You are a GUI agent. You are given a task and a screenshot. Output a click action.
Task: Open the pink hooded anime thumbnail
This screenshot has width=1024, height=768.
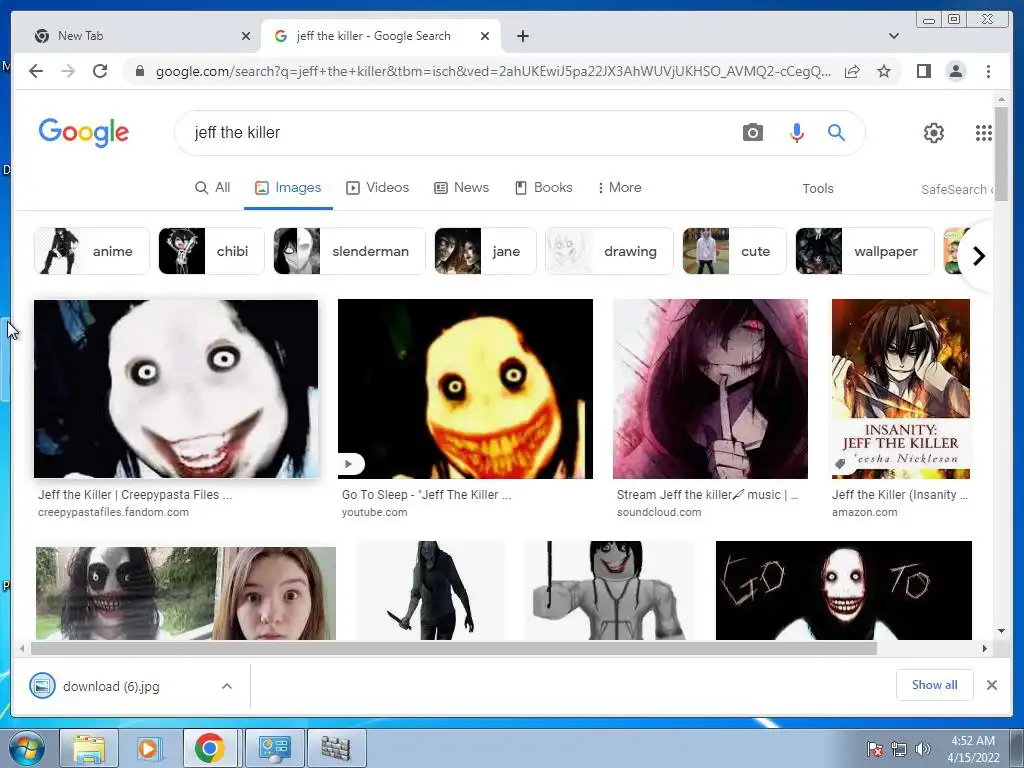[710, 389]
